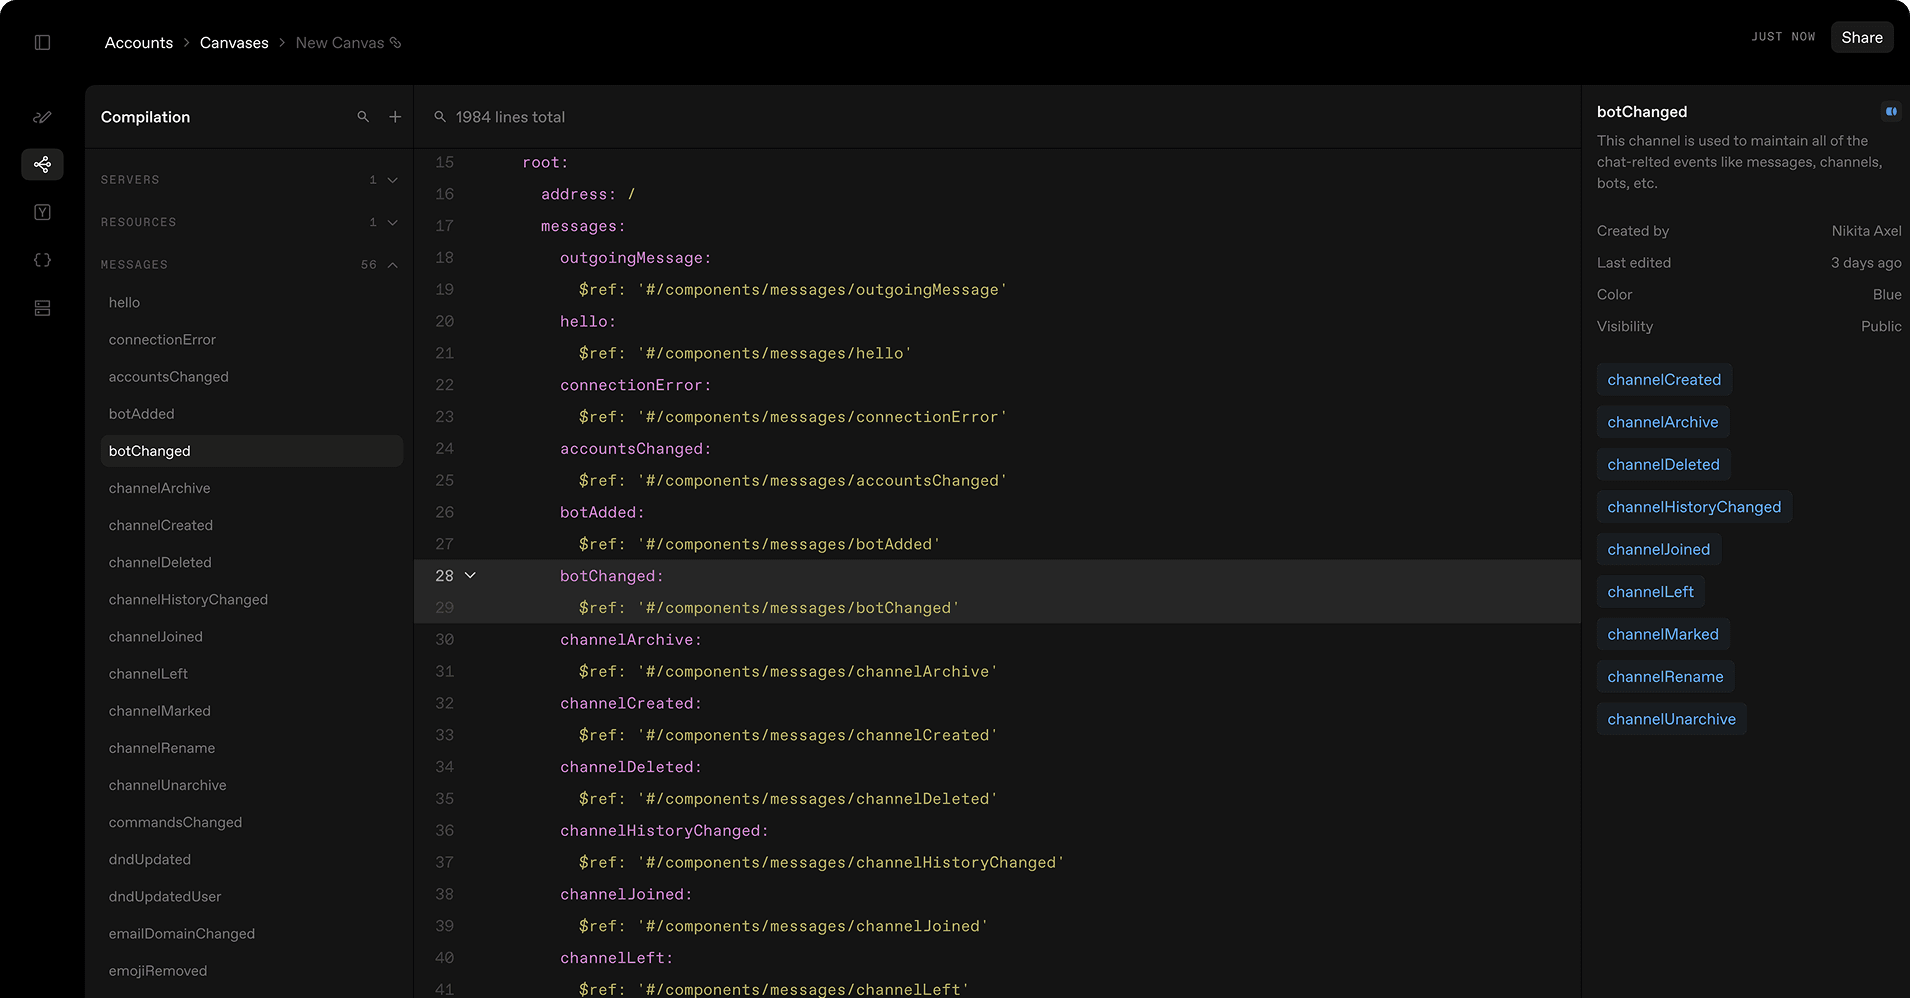Open the server stack sidebar icon

point(42,308)
